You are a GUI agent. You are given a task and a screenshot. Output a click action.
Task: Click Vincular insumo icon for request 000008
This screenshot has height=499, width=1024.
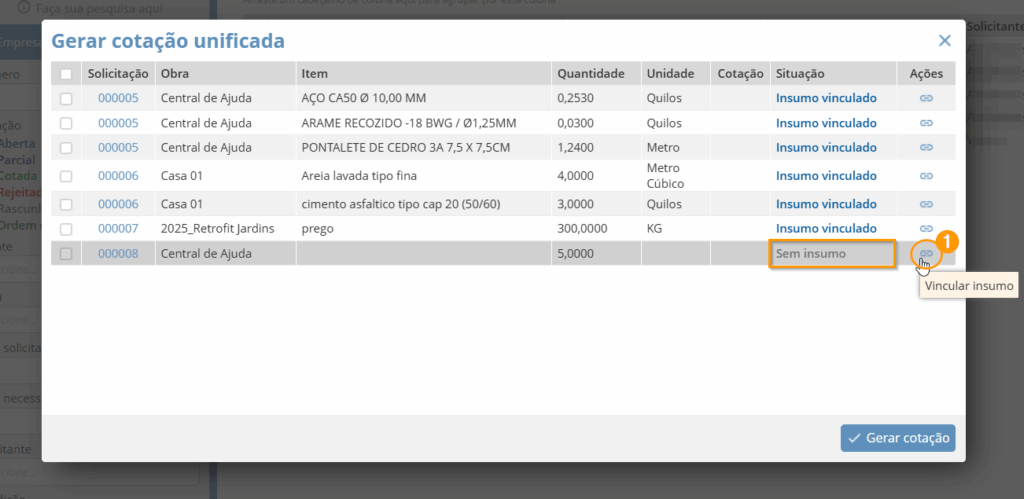pos(926,254)
